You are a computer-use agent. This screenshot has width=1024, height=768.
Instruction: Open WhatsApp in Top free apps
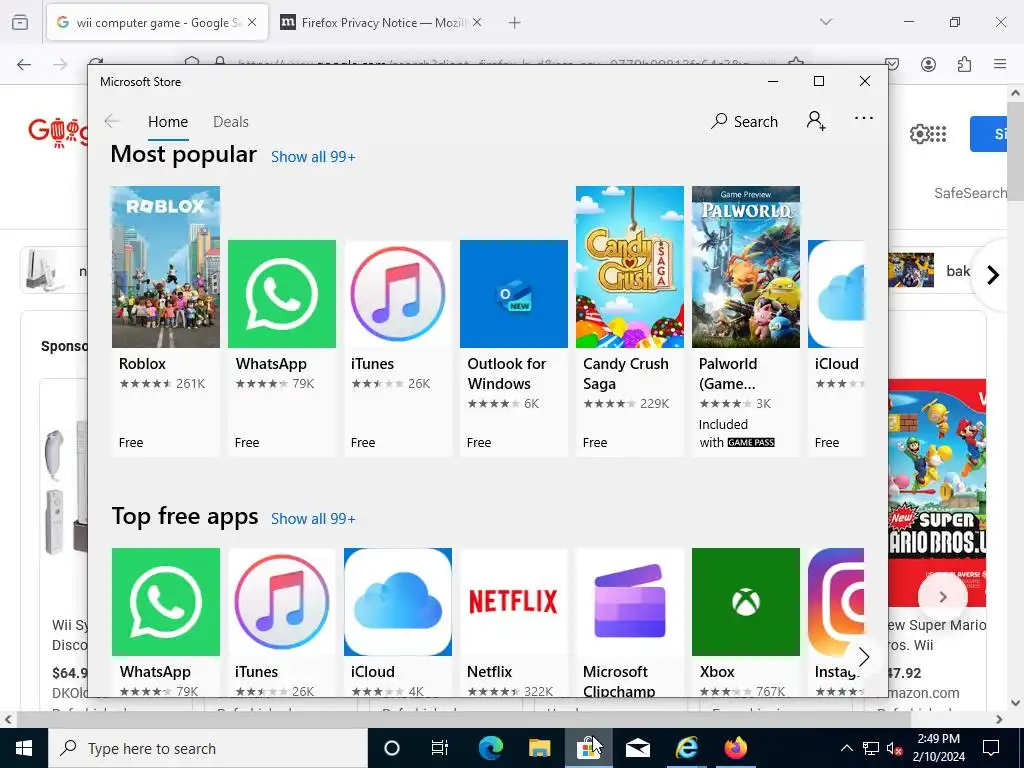tap(166, 620)
